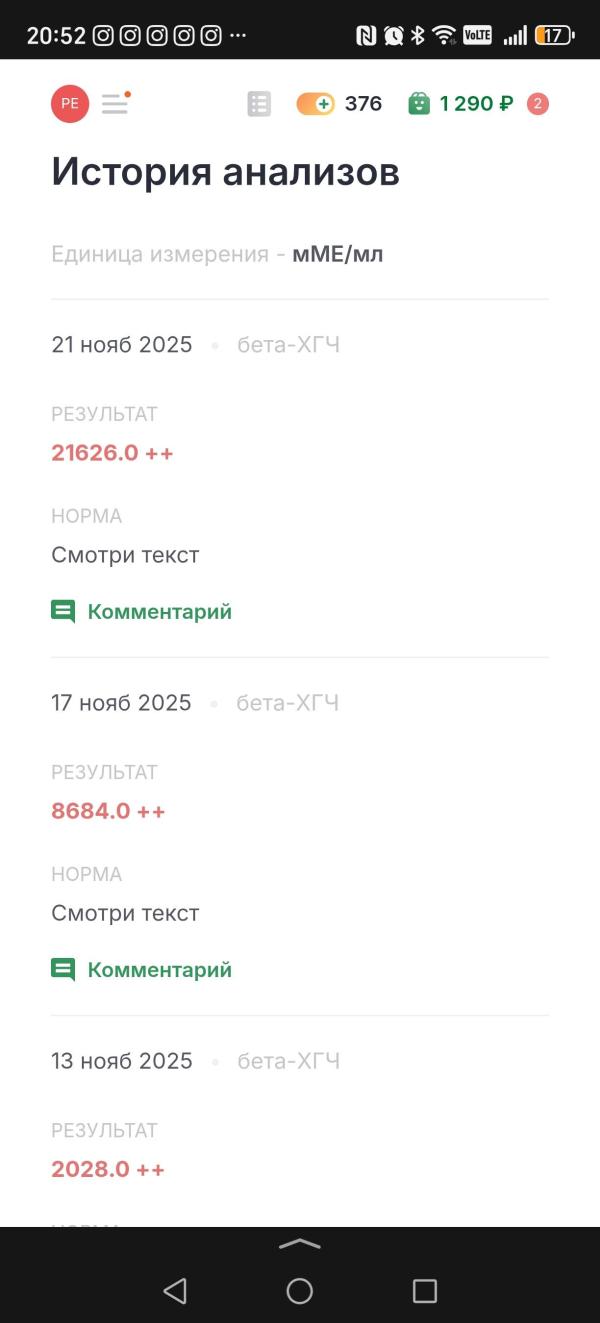Tap comment icon for 21 Nov result

pyautogui.click(x=63, y=611)
